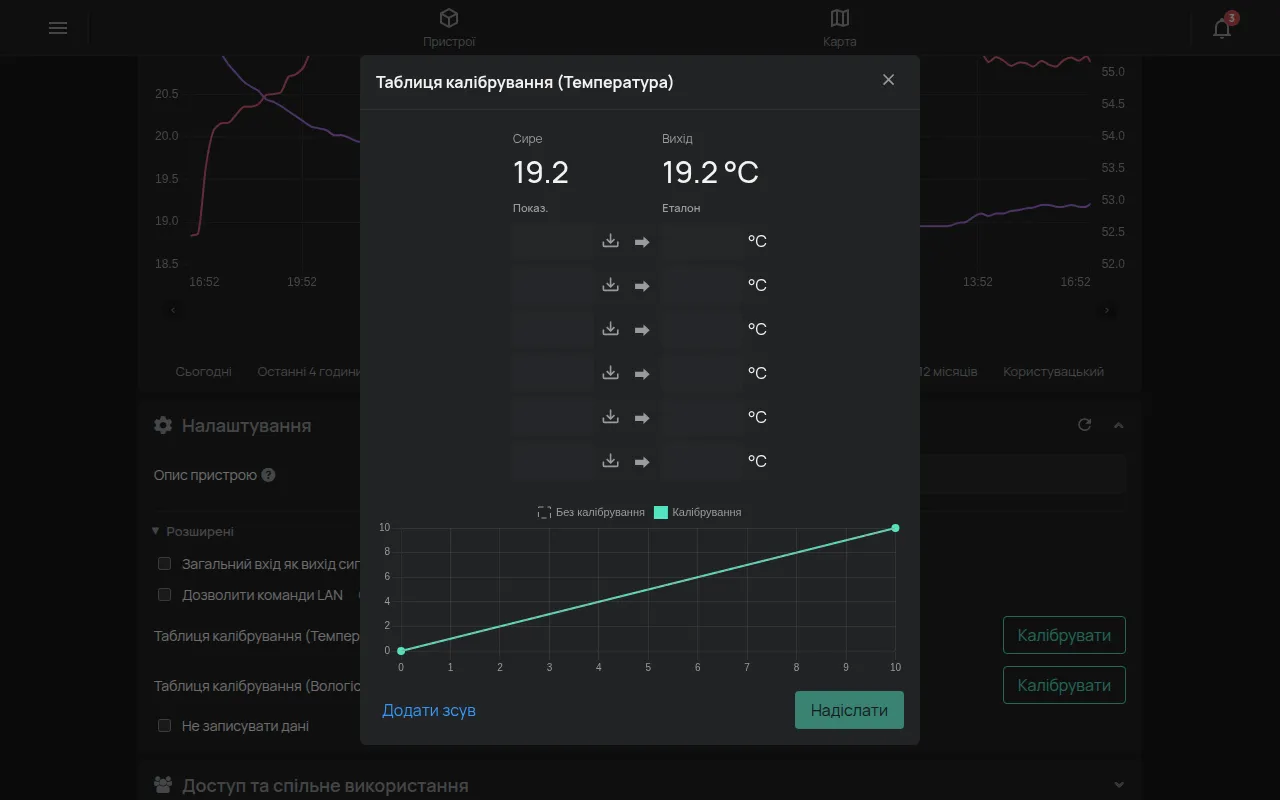This screenshot has width=1280, height=800.
Task: Click the download icon in the first calibration row
Action: tap(611, 241)
